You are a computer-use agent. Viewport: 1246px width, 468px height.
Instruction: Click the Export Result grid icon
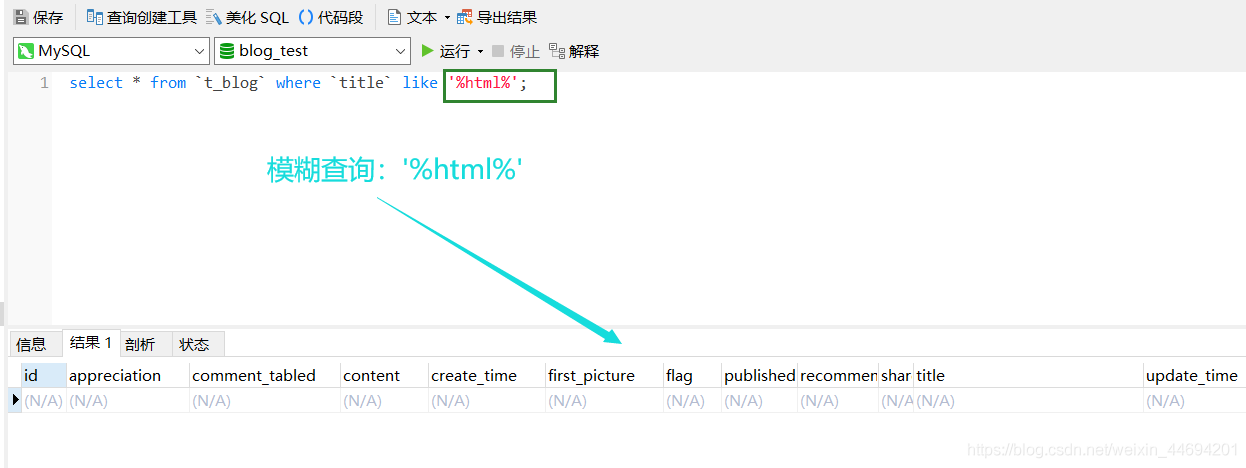(465, 17)
